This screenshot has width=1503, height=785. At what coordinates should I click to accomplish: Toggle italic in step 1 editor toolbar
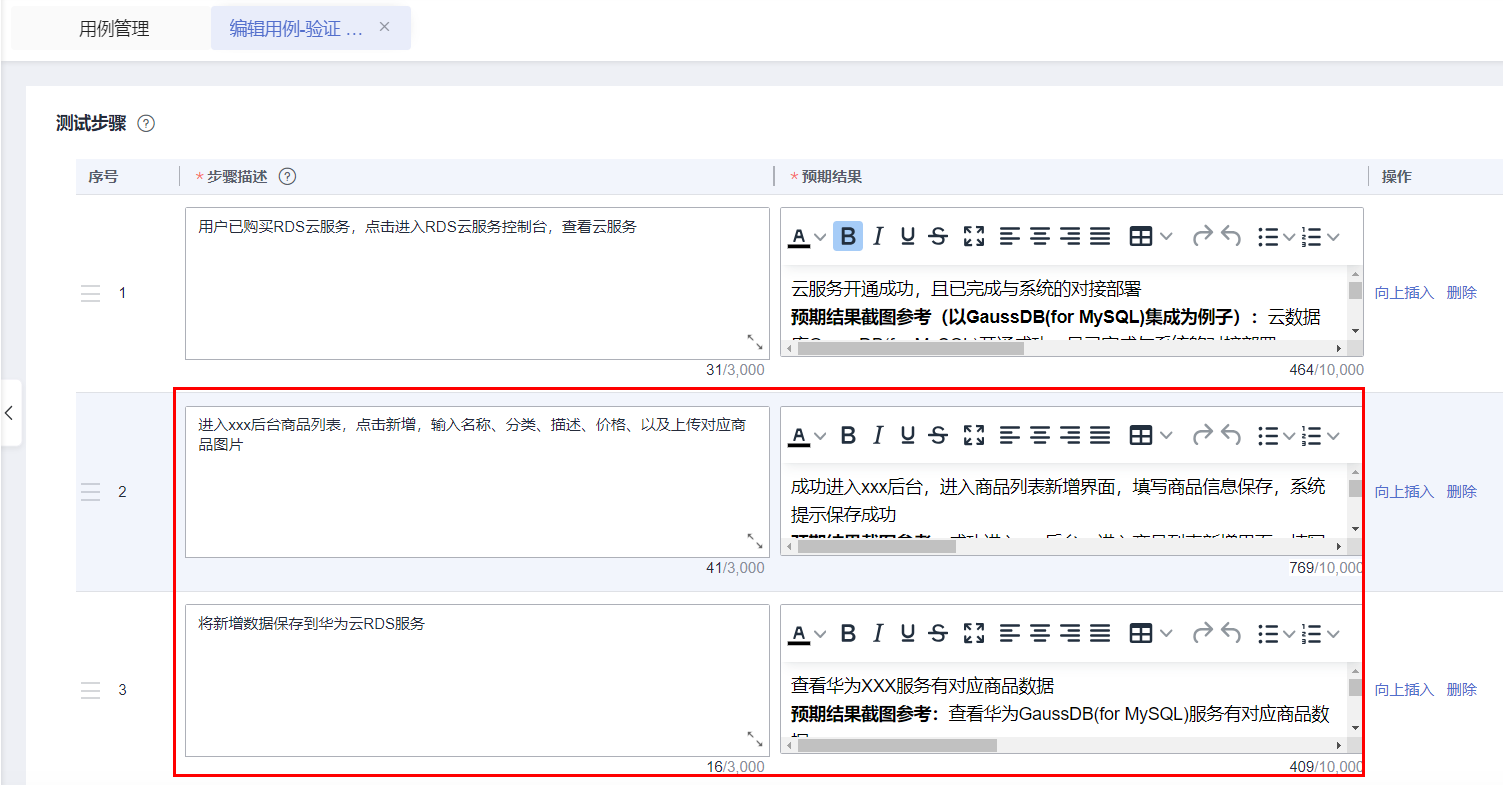(878, 237)
